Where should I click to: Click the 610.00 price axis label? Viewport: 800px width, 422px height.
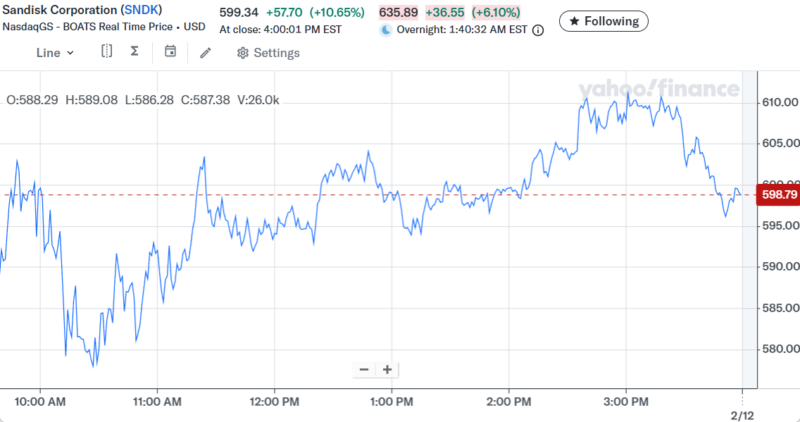[x=778, y=102]
